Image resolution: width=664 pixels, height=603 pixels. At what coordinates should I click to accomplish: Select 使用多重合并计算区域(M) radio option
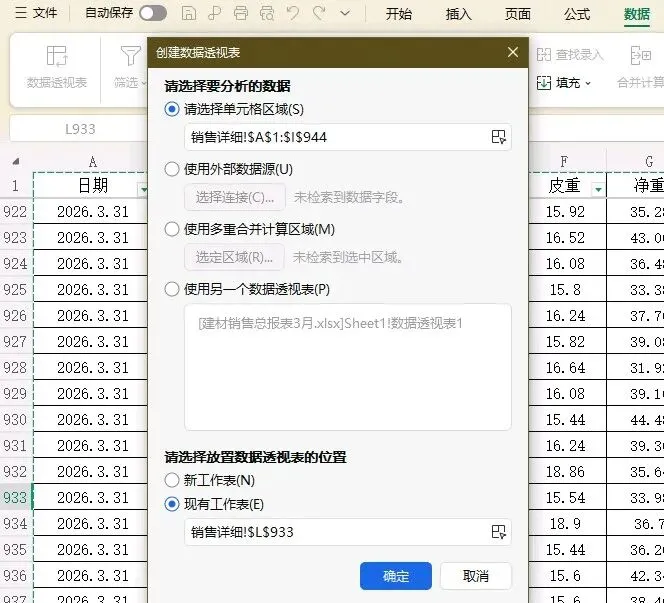172,229
